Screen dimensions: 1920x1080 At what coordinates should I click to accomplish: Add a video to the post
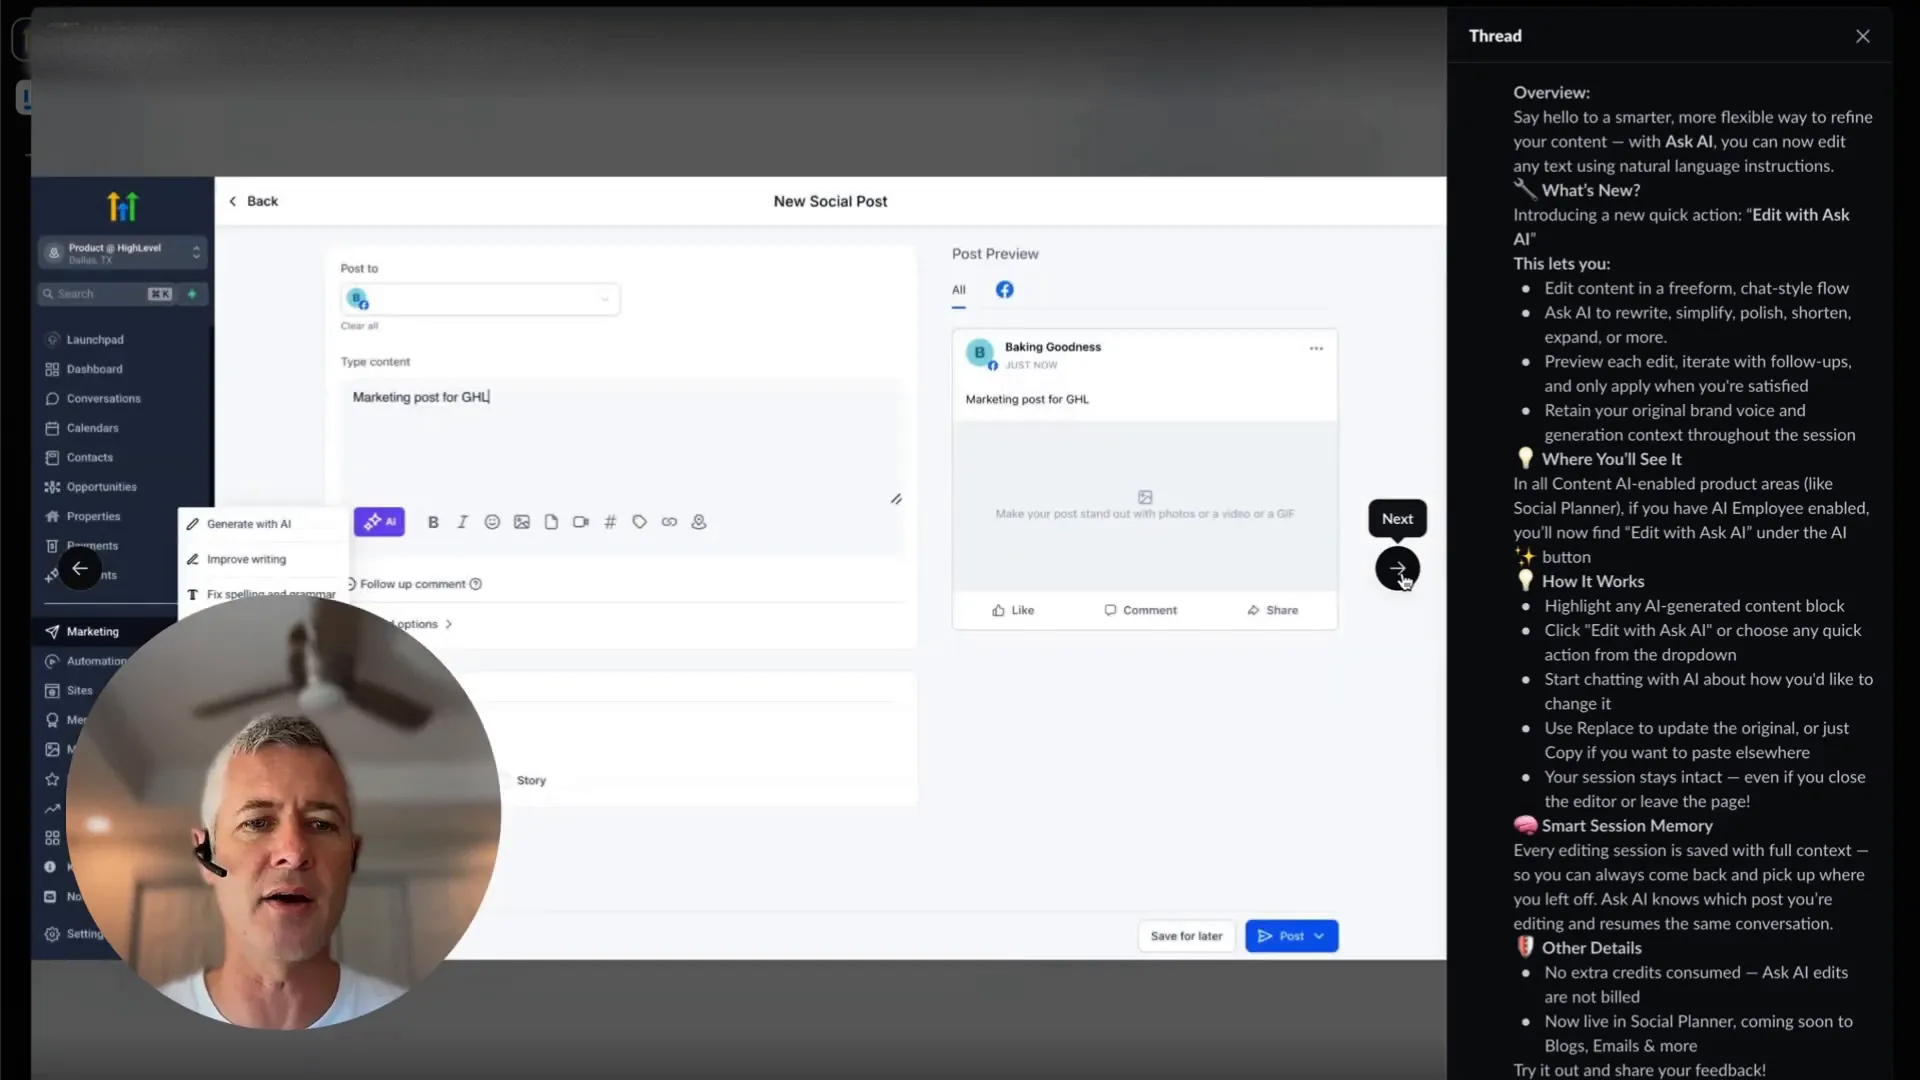[x=581, y=522]
